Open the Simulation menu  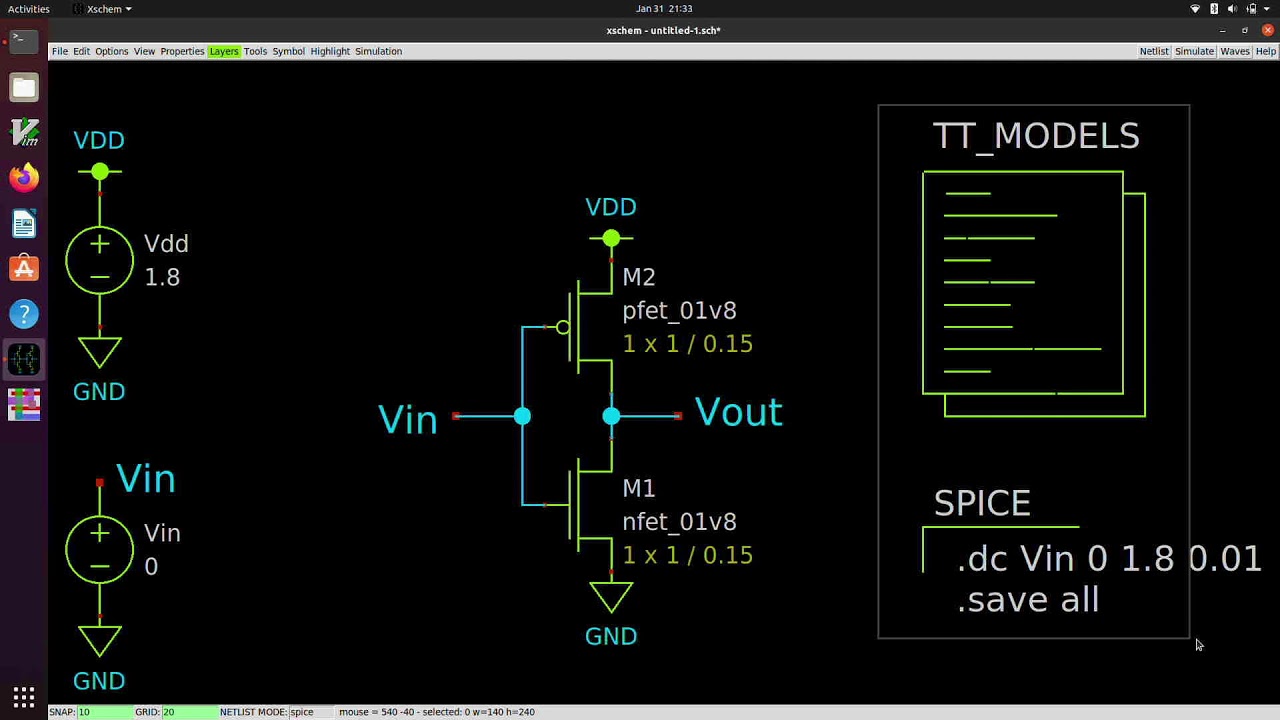click(378, 51)
